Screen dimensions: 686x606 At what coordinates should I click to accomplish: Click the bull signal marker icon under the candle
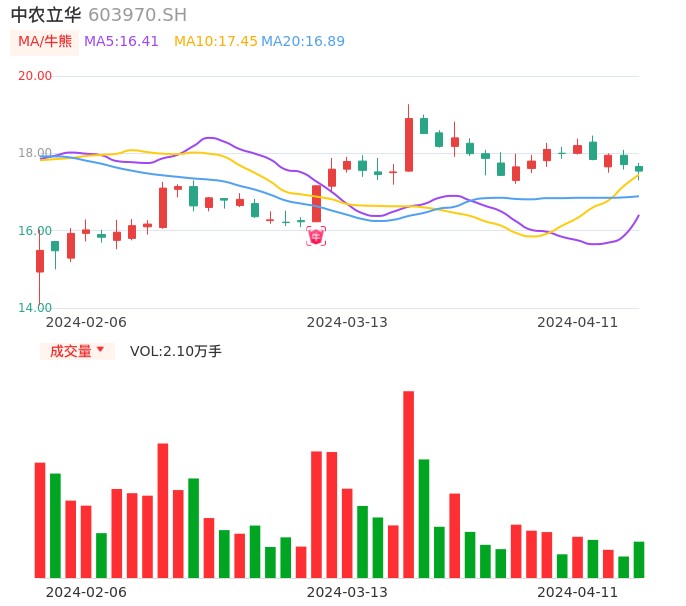(316, 237)
